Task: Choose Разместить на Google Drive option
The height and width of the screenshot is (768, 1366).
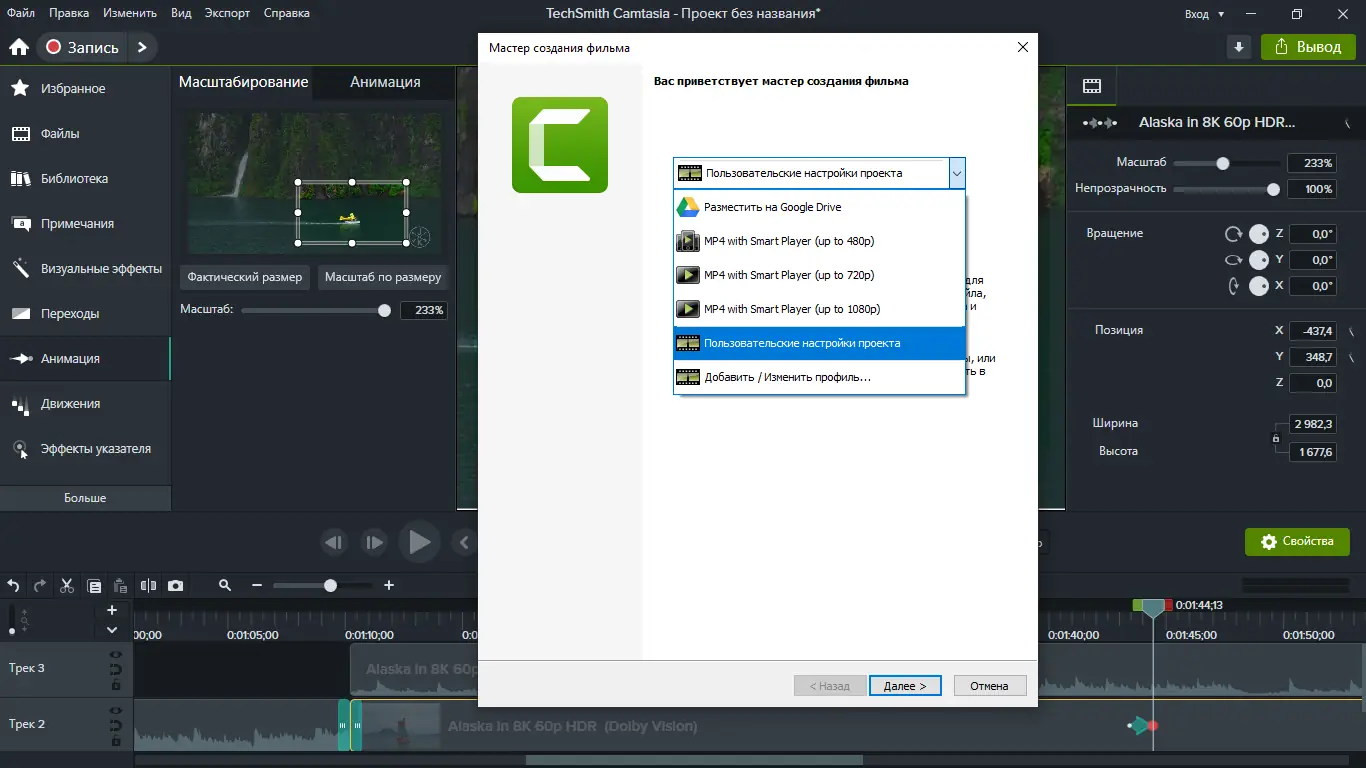Action: tap(820, 207)
